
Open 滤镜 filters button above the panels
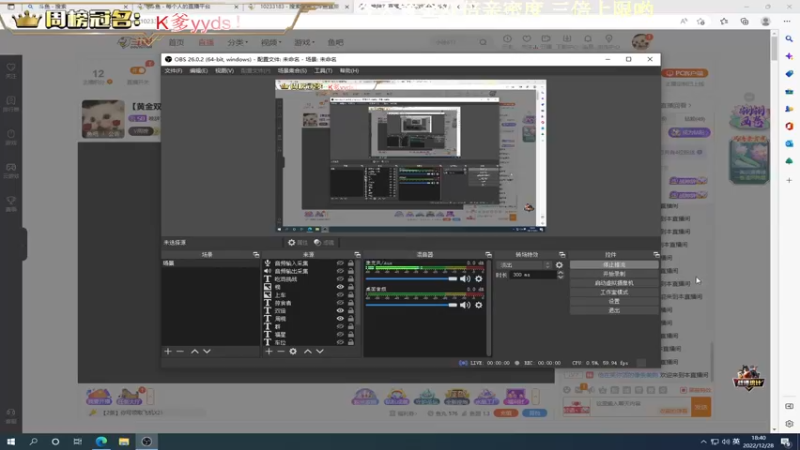324,243
